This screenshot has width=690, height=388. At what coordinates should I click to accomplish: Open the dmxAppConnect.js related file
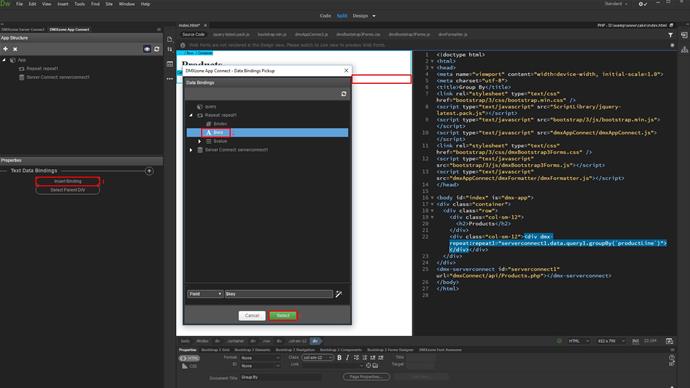point(311,34)
